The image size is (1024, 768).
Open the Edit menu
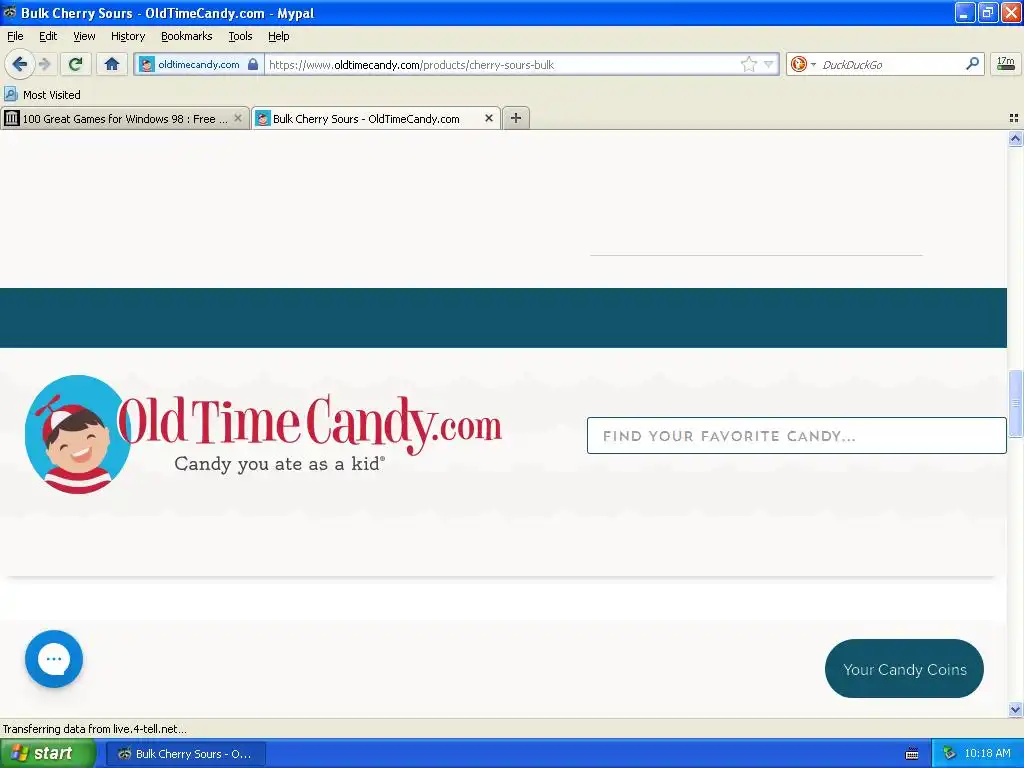(48, 36)
